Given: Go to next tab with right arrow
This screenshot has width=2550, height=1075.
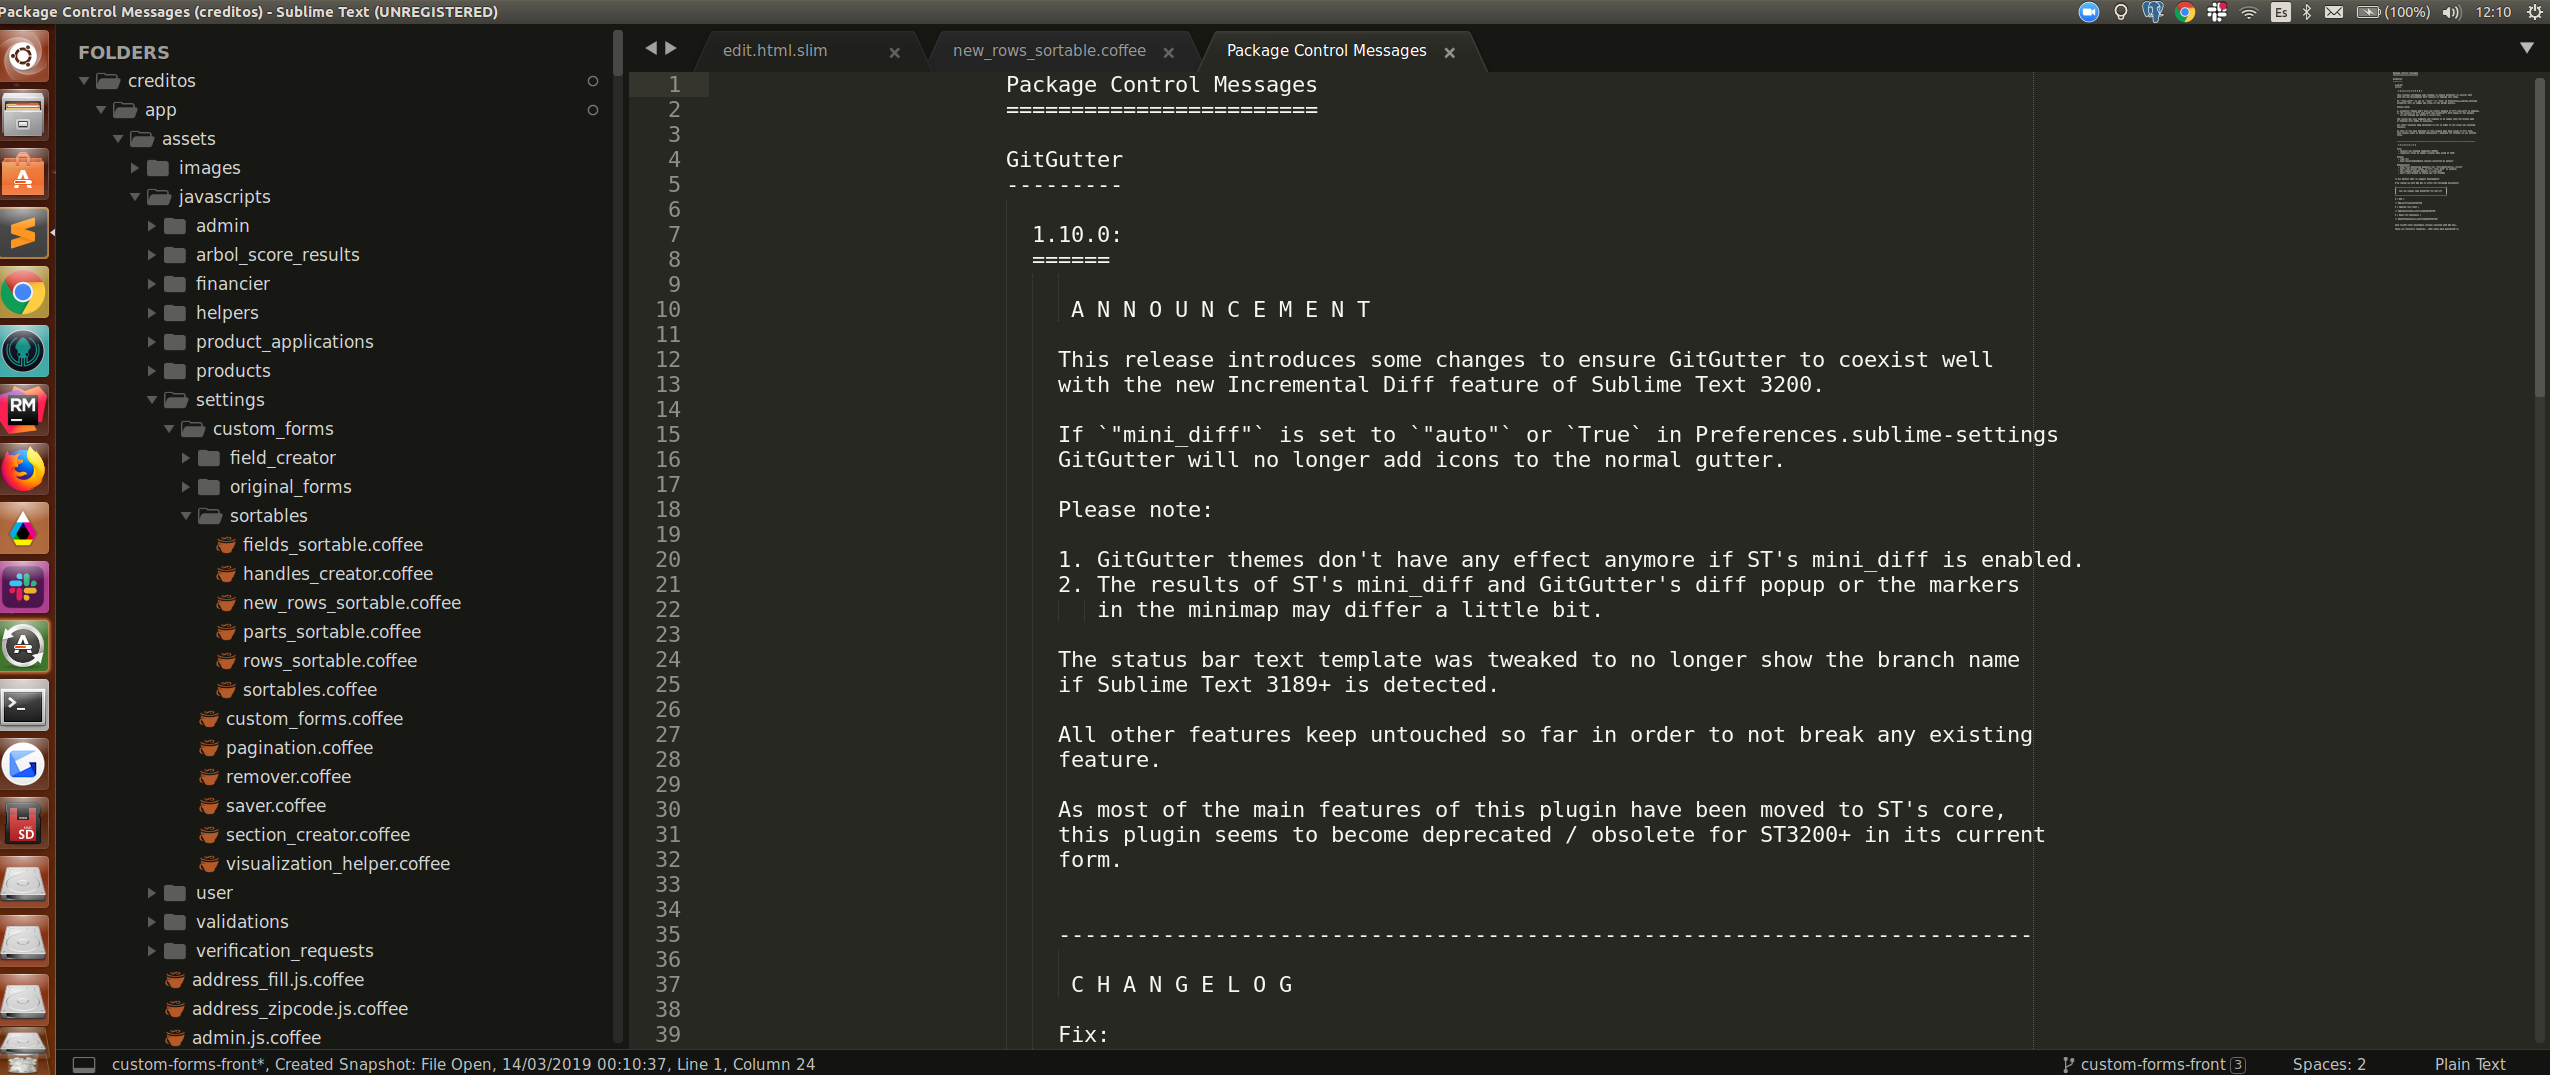Looking at the screenshot, I should [671, 48].
